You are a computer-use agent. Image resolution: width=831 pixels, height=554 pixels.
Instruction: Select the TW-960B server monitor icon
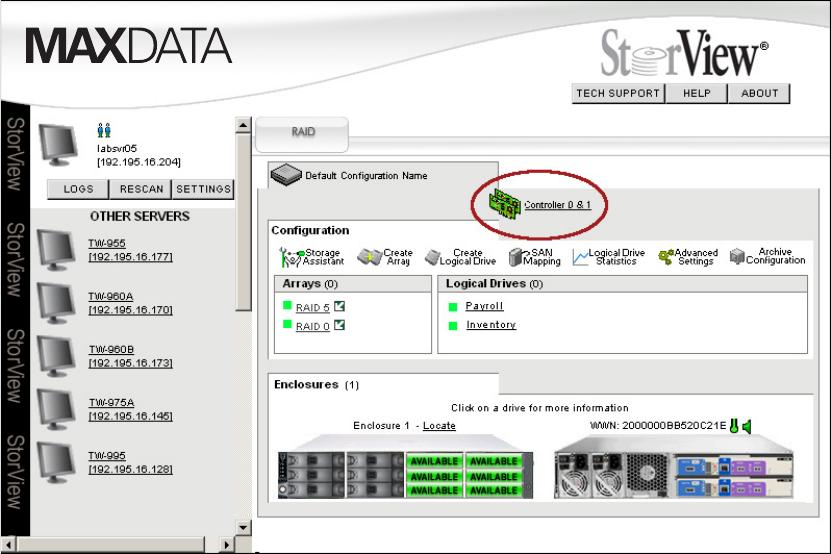(x=56, y=356)
